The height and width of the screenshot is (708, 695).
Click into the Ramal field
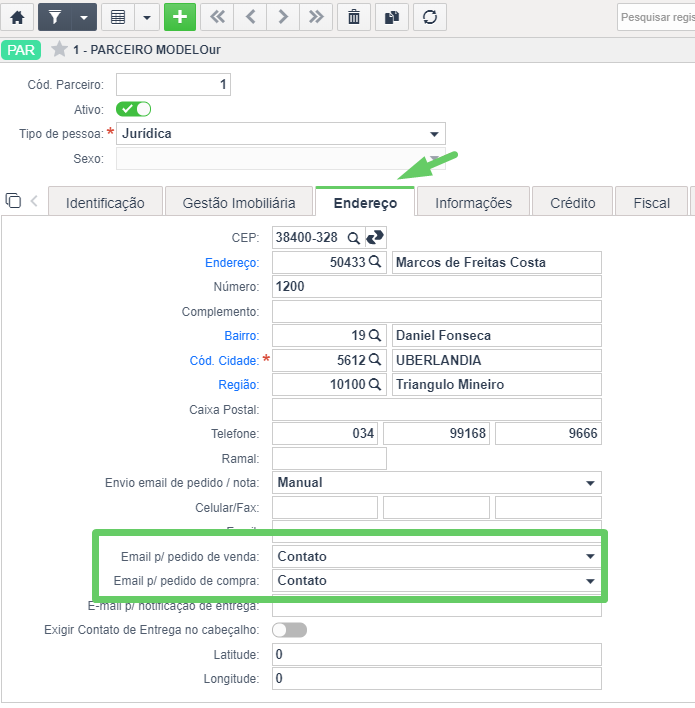point(329,458)
